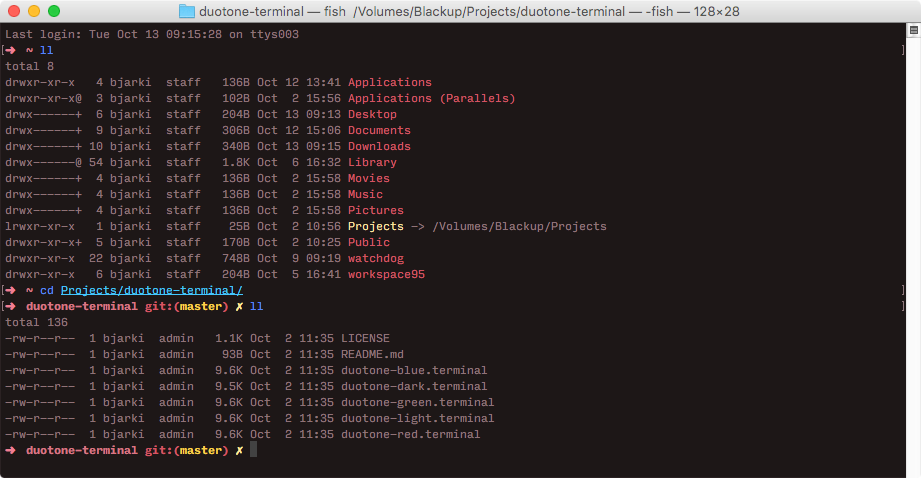The height and width of the screenshot is (478, 921).
Task: Click the /Volumes/Blackup/Projects symlink target
Action: click(x=519, y=226)
